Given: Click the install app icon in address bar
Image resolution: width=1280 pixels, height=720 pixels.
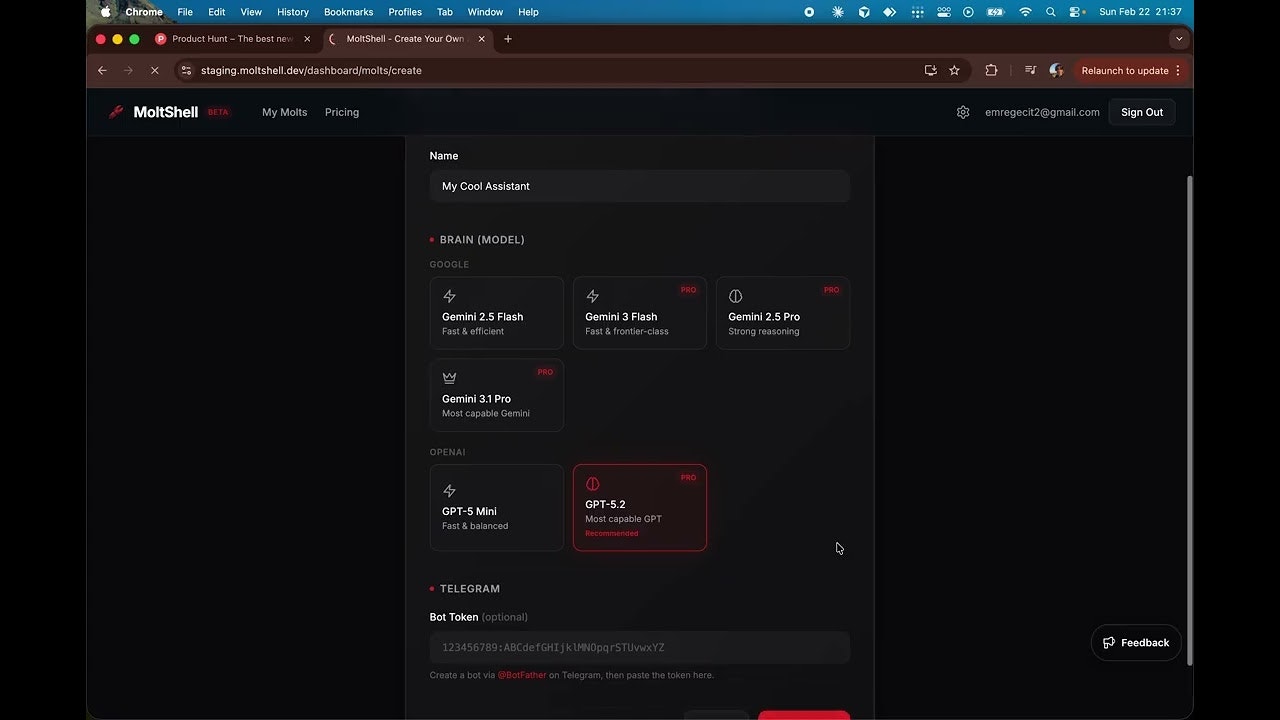Looking at the screenshot, I should 930,71.
